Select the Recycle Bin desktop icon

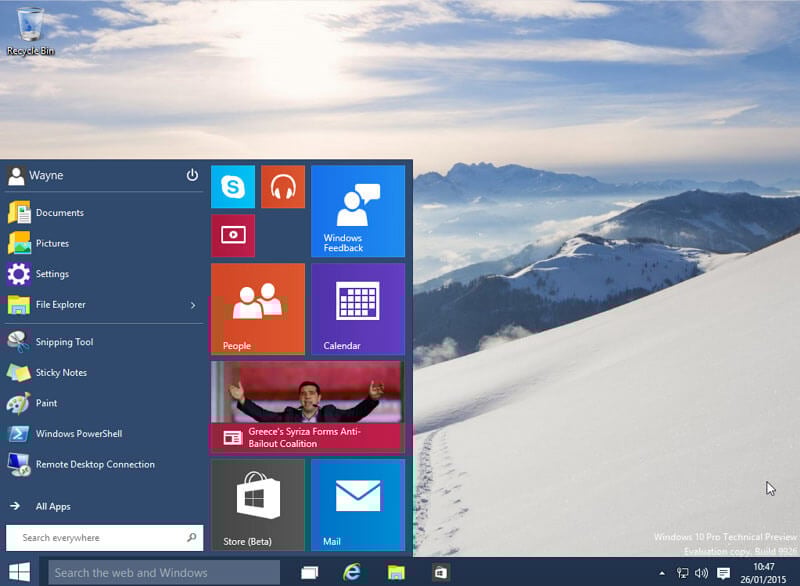[30, 30]
